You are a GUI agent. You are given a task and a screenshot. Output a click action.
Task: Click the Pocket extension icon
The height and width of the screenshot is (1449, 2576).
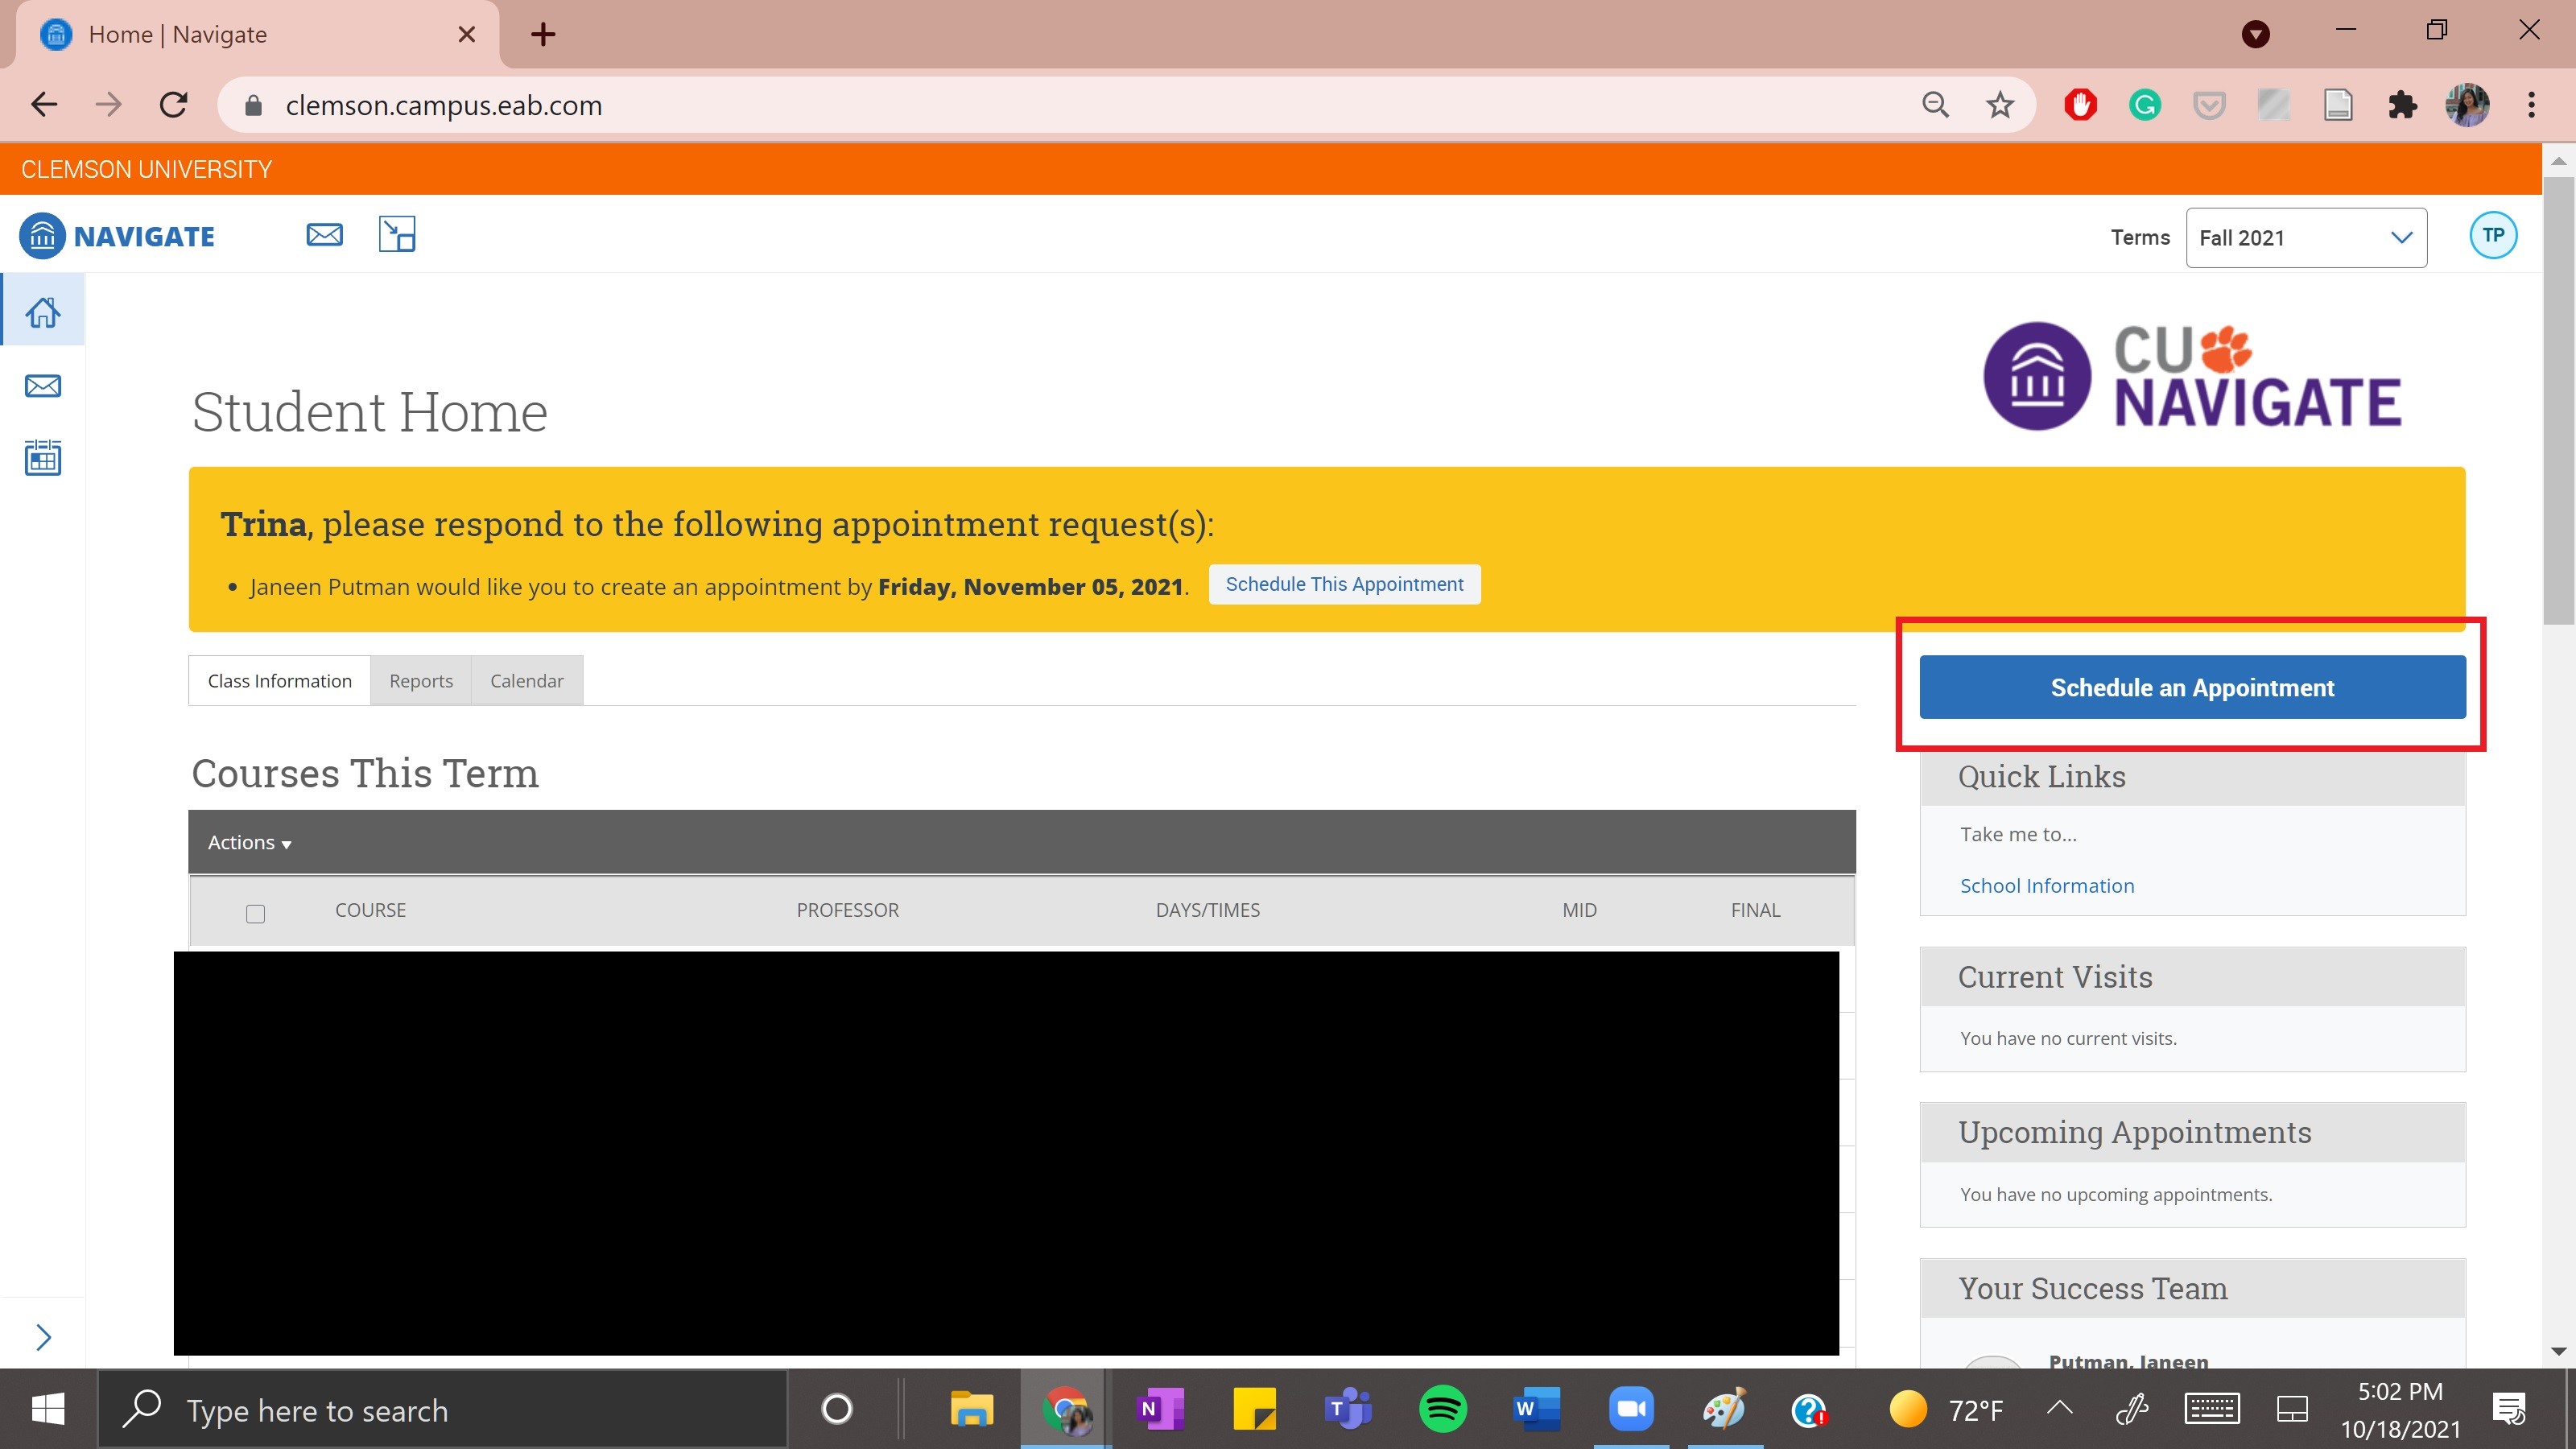point(2208,105)
